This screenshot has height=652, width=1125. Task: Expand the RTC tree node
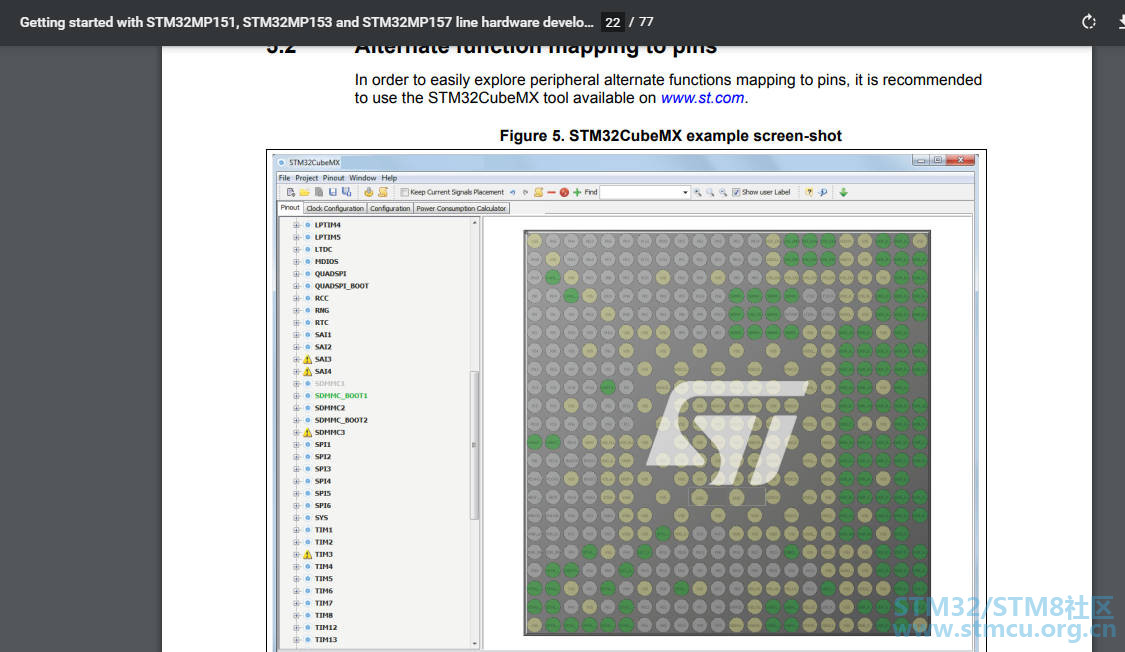(x=296, y=323)
